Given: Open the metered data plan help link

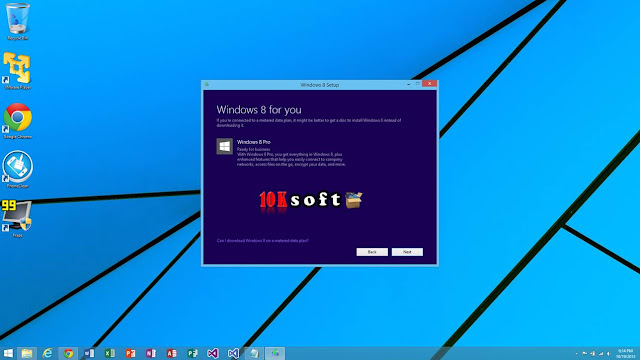Looking at the screenshot, I should click(x=262, y=241).
